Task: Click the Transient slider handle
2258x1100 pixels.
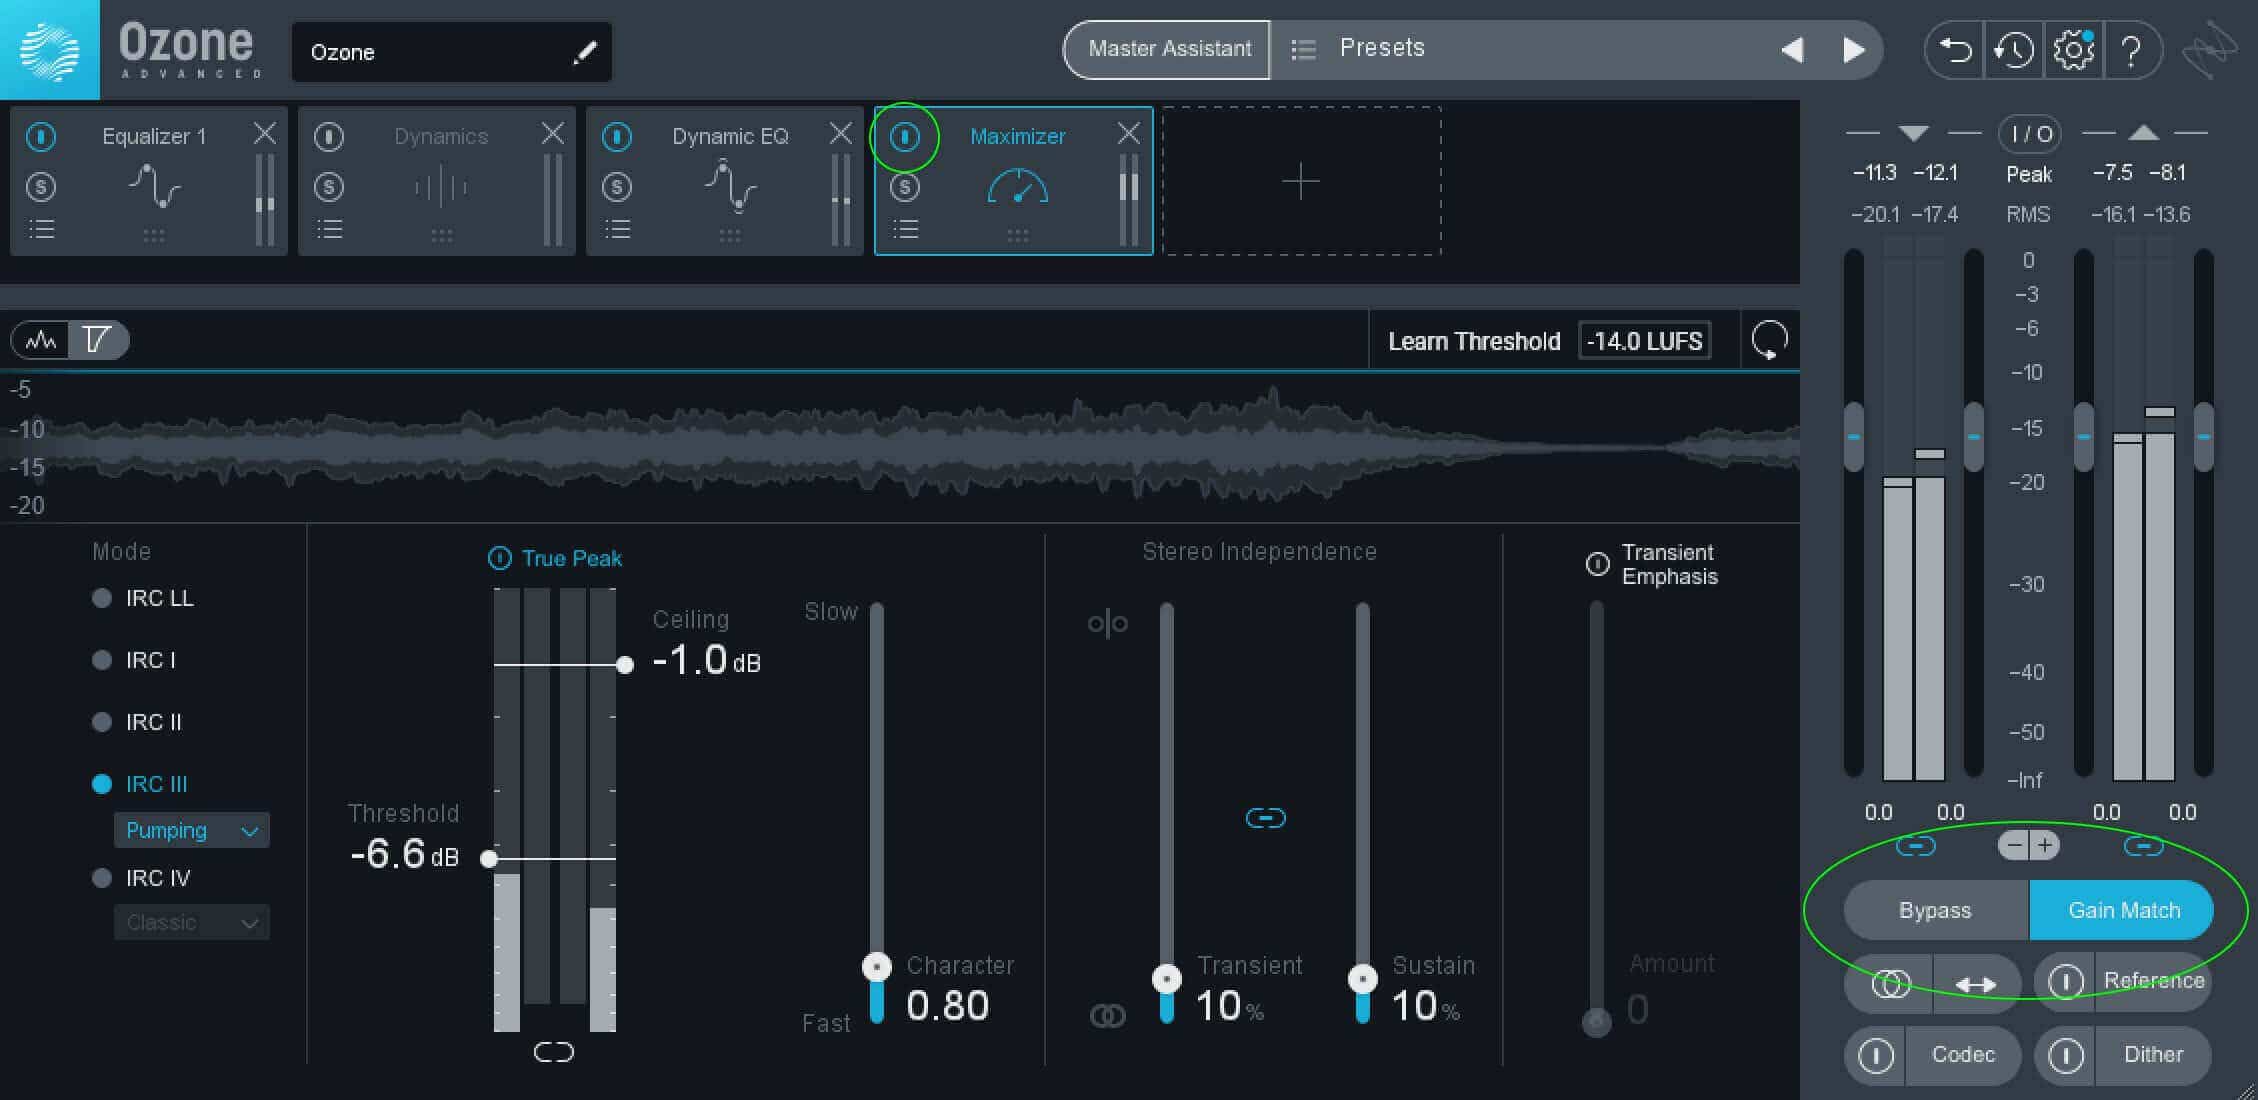Action: (1166, 979)
